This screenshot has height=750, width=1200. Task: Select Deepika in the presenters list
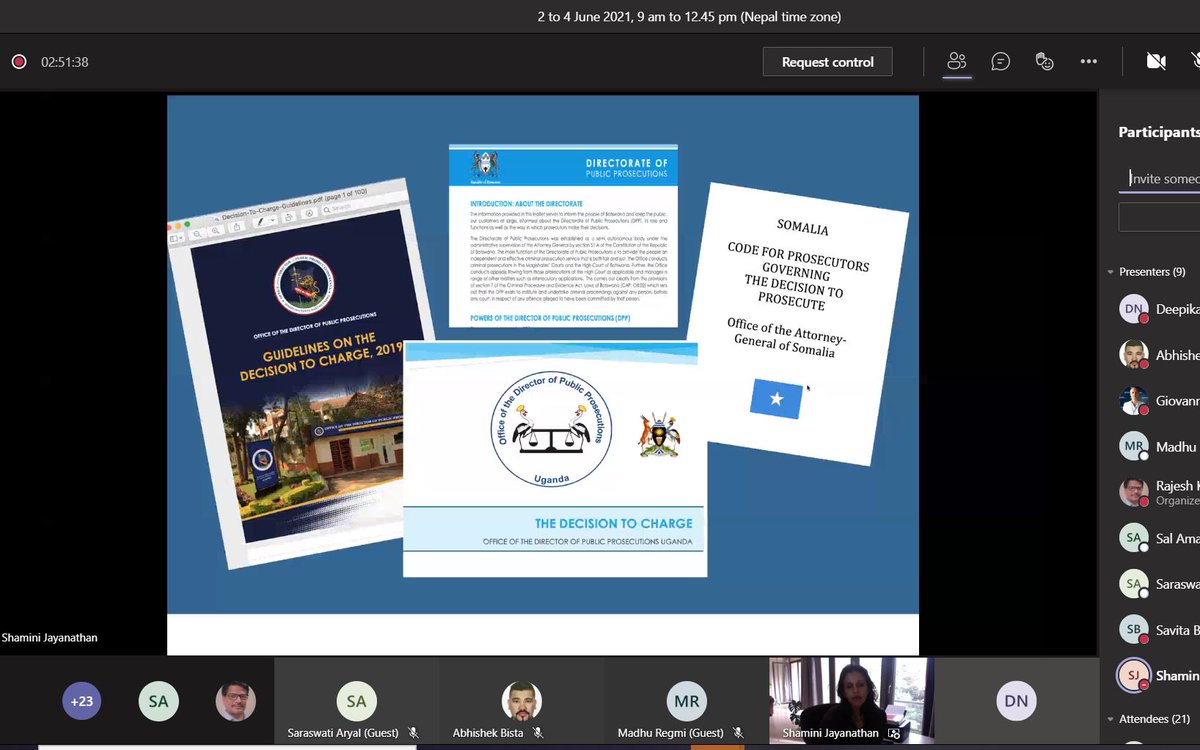tap(1159, 309)
